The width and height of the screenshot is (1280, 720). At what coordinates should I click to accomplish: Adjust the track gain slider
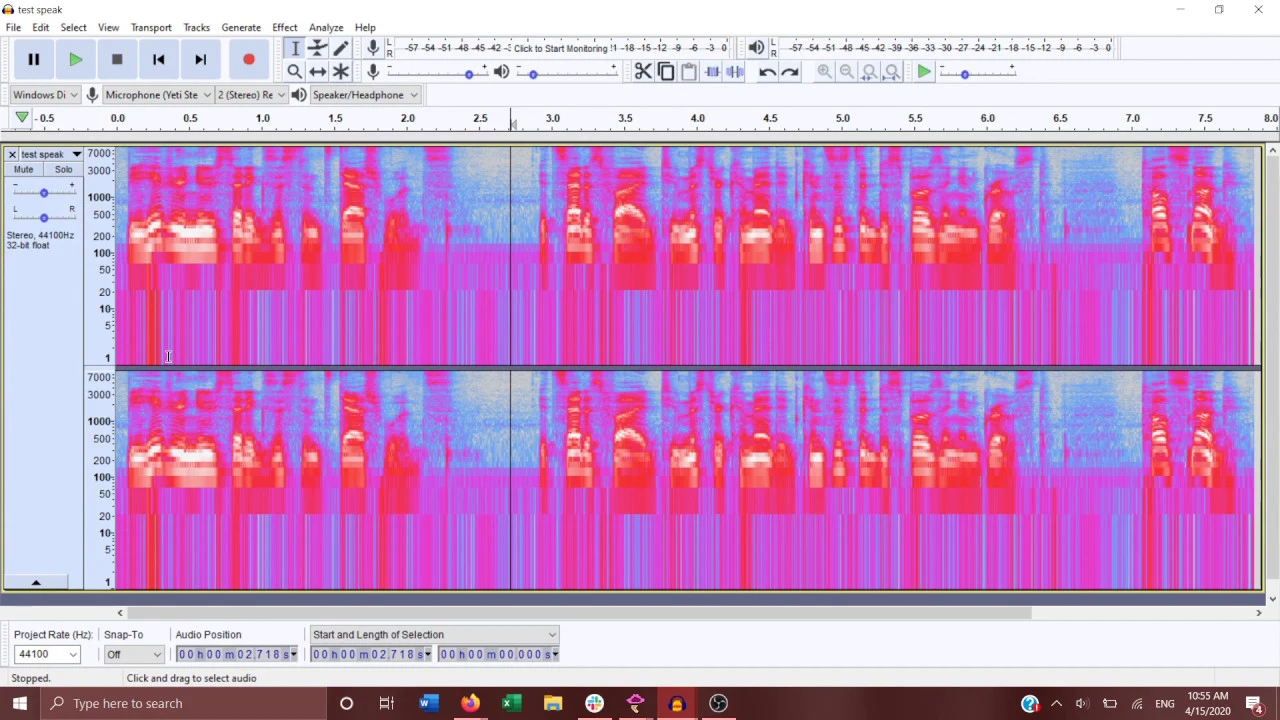[43, 192]
